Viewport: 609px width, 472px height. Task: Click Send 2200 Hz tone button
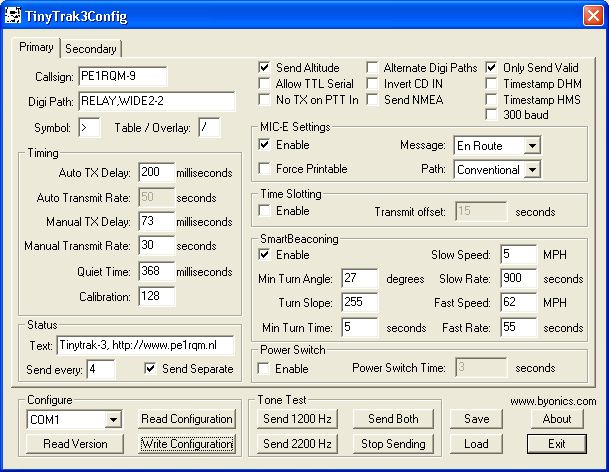click(297, 444)
